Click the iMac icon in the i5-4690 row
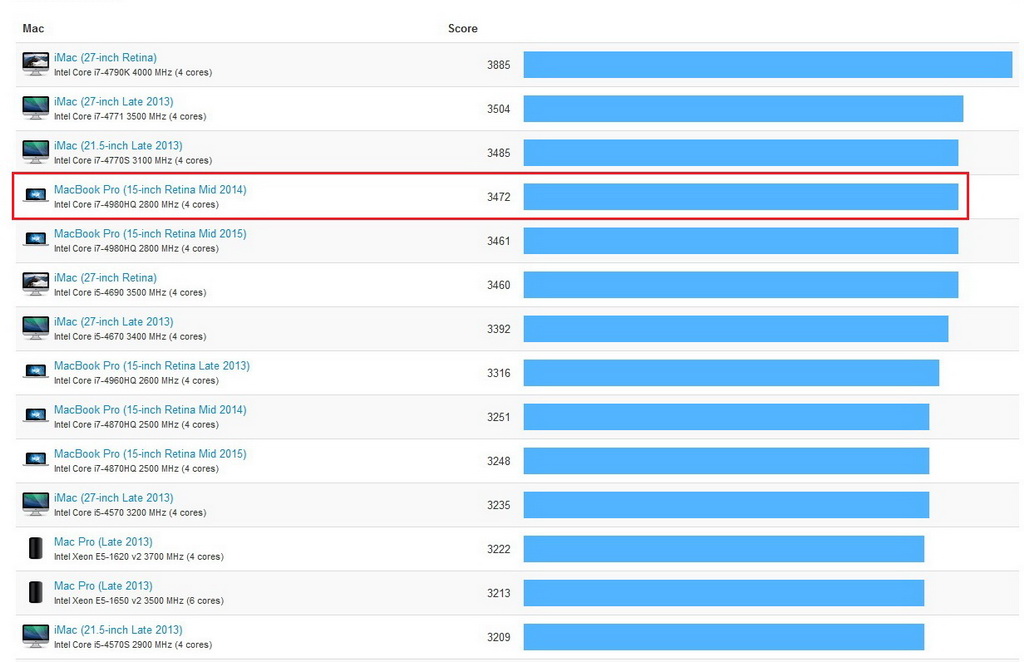 pyautogui.click(x=35, y=285)
